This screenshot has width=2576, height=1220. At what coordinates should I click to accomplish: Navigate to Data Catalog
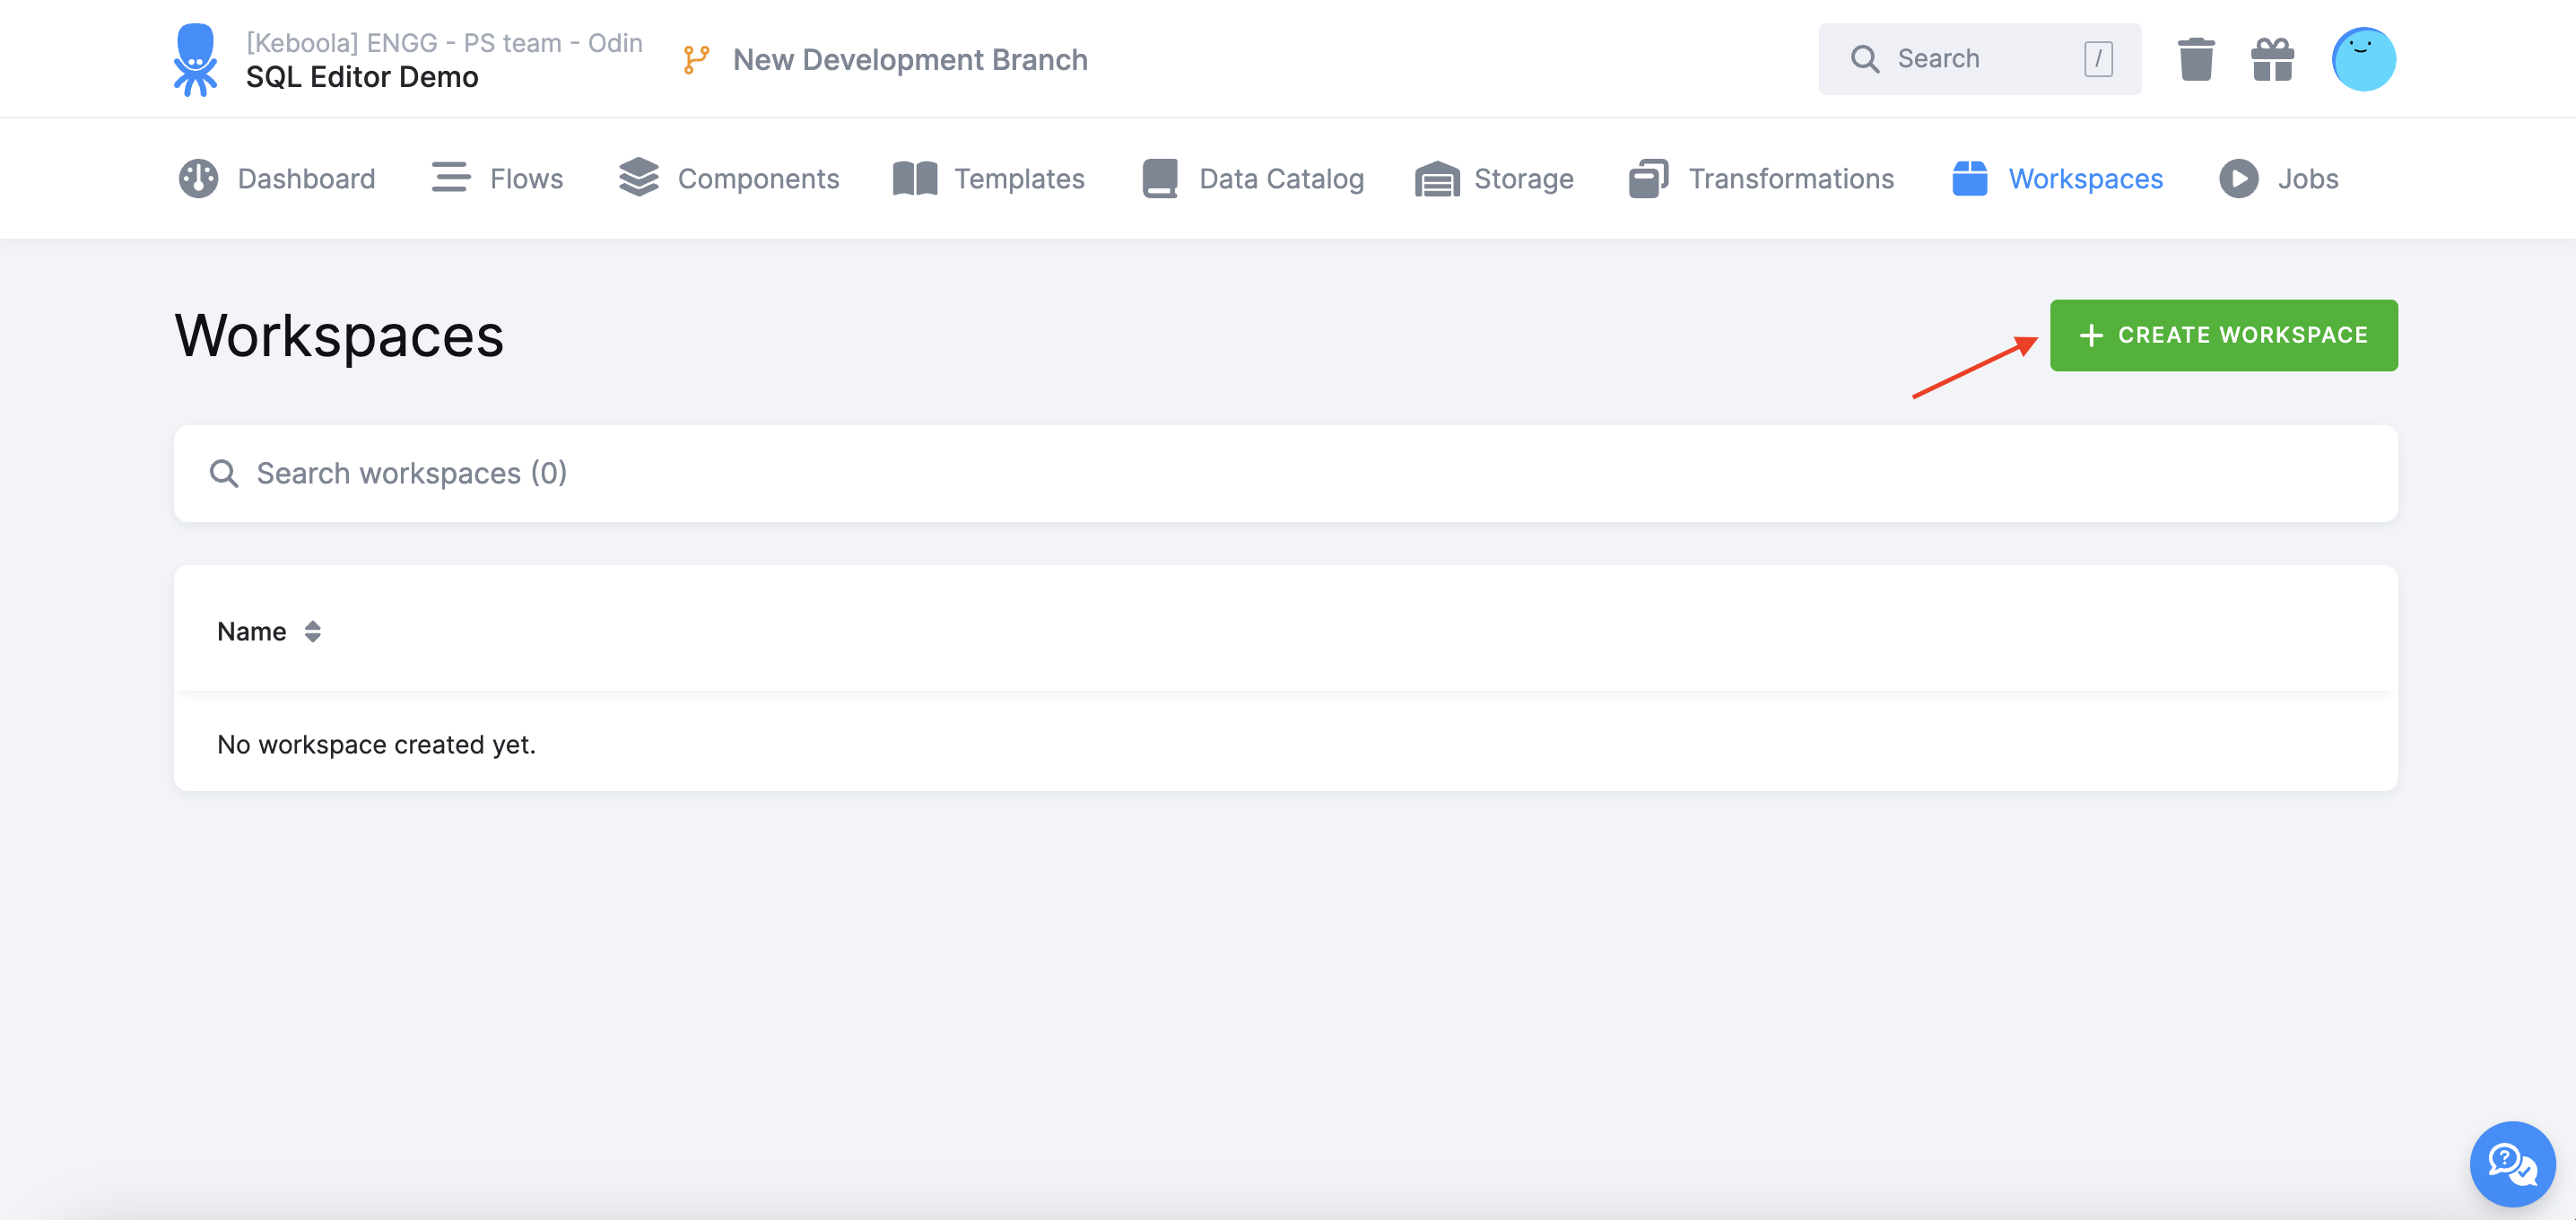tap(1253, 179)
